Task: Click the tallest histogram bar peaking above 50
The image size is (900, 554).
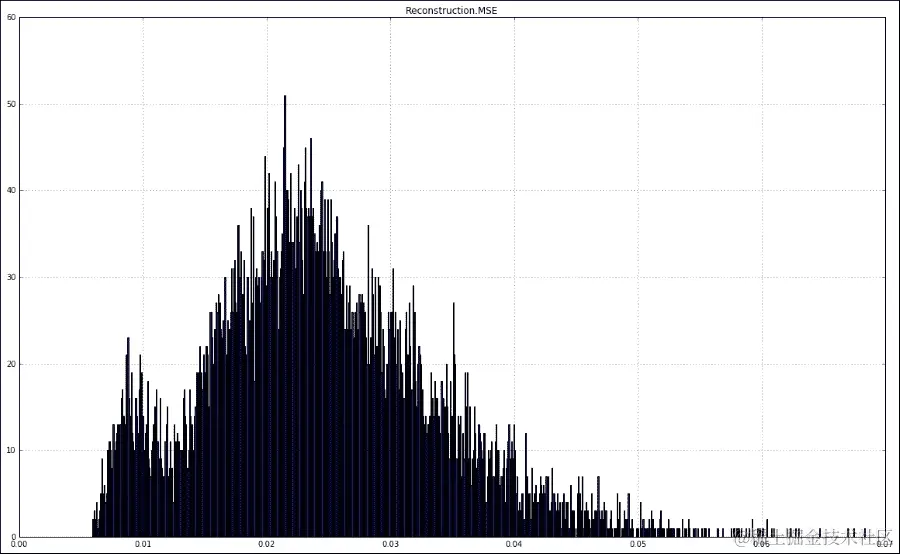Action: (285, 316)
